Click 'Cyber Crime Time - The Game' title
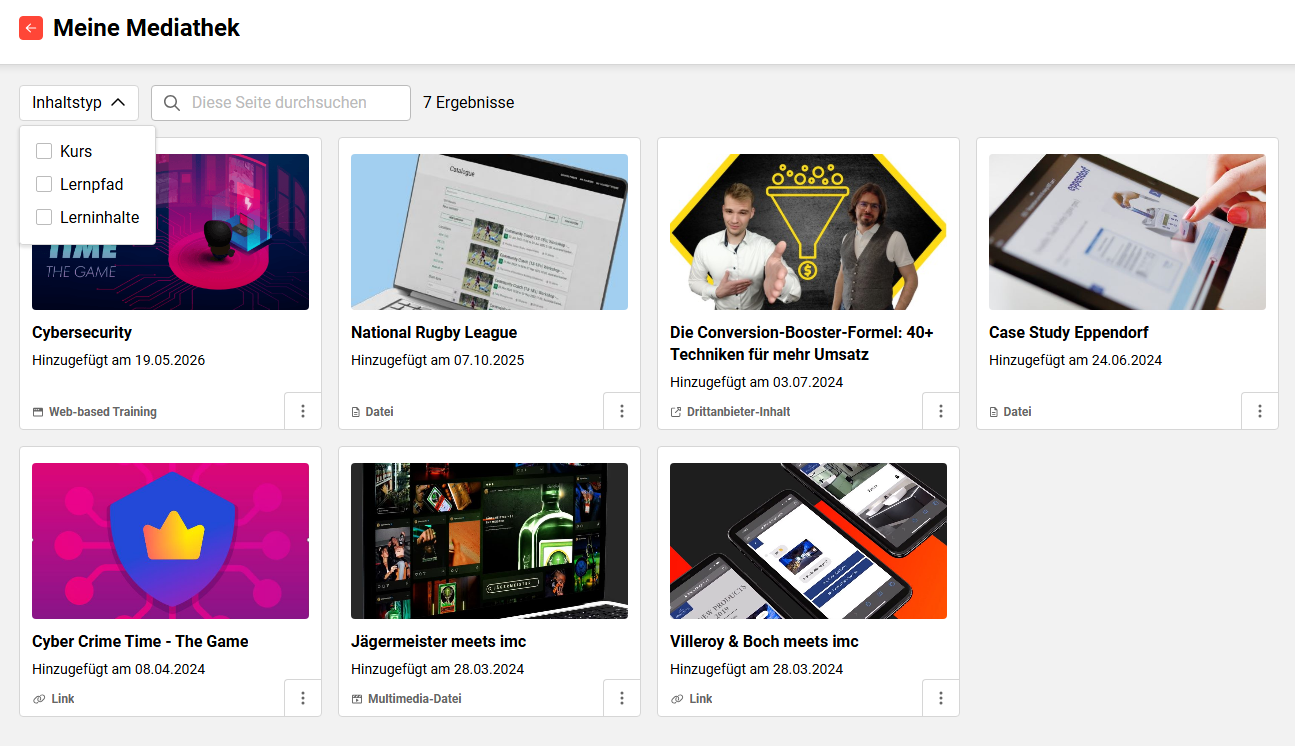 (x=140, y=641)
